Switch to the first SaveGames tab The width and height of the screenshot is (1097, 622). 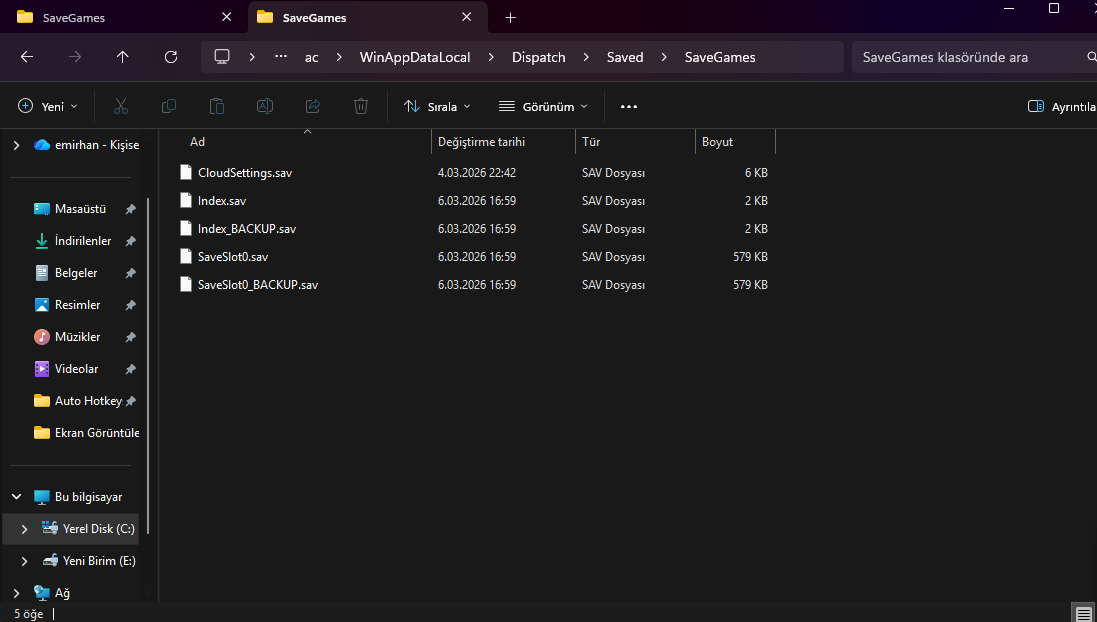74,17
